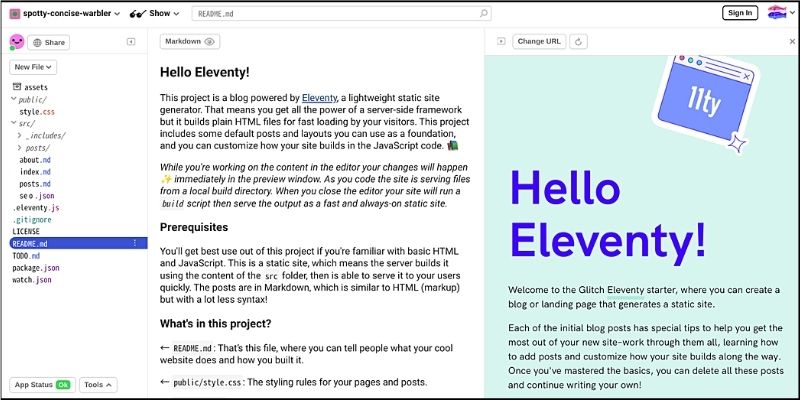This screenshot has width=800, height=400.
Task: Click the search magnifier icon
Action: [x=484, y=14]
